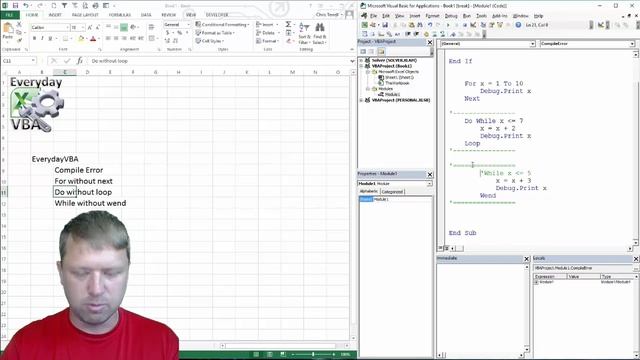Expand the Solver project tree node
The height and width of the screenshot is (360, 640).
click(361, 60)
